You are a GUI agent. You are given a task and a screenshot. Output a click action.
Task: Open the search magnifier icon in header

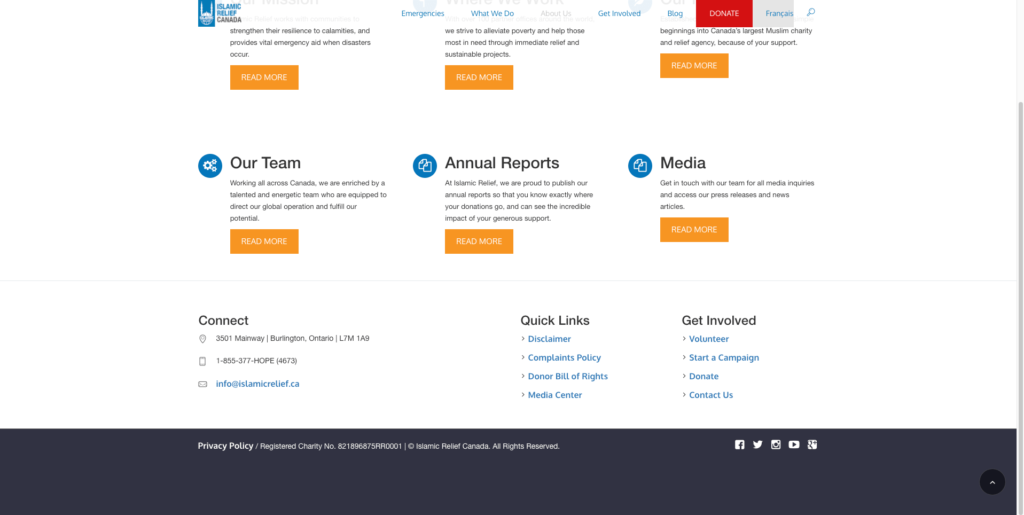click(811, 13)
